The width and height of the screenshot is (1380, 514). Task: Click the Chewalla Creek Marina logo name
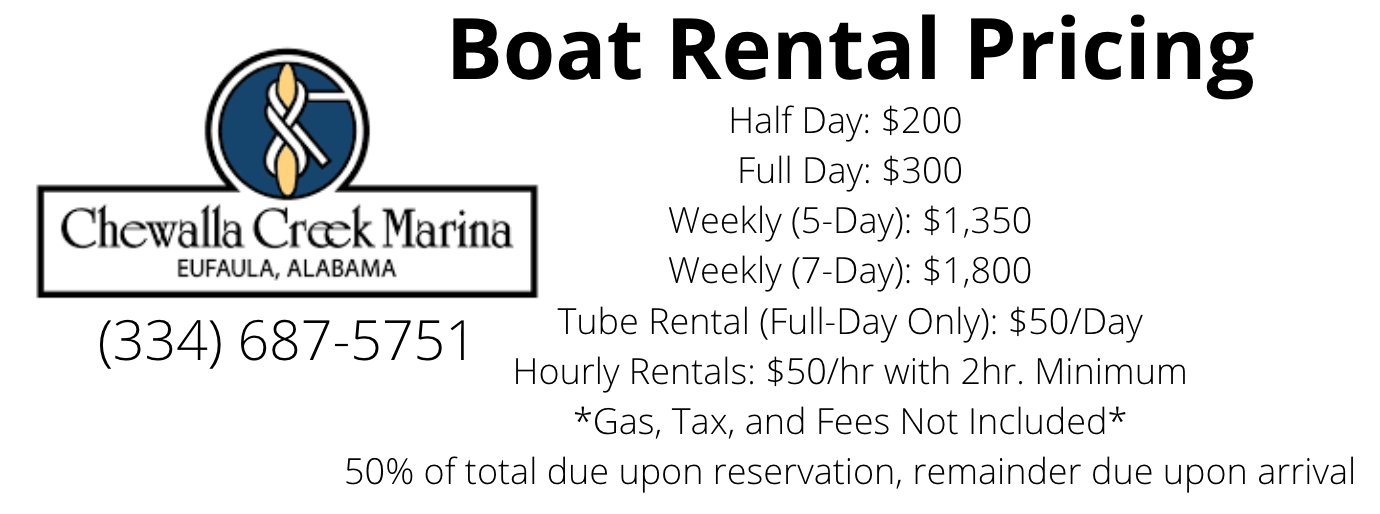[286, 229]
